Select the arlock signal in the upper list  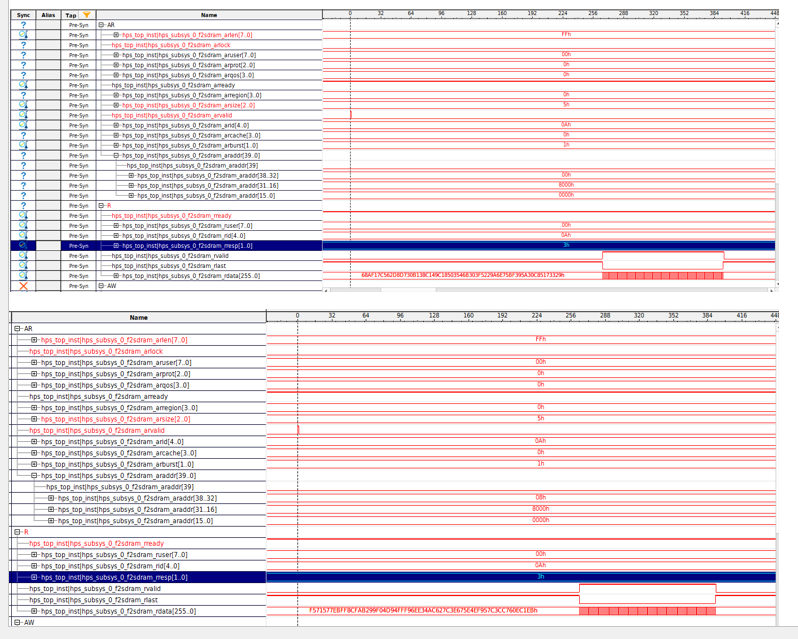[171, 45]
